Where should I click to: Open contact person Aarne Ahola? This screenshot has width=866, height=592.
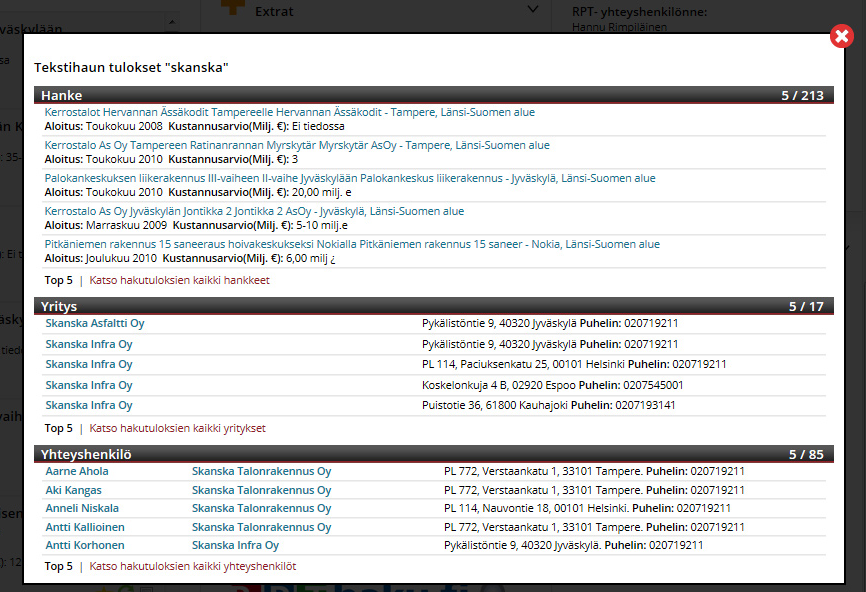pos(77,471)
